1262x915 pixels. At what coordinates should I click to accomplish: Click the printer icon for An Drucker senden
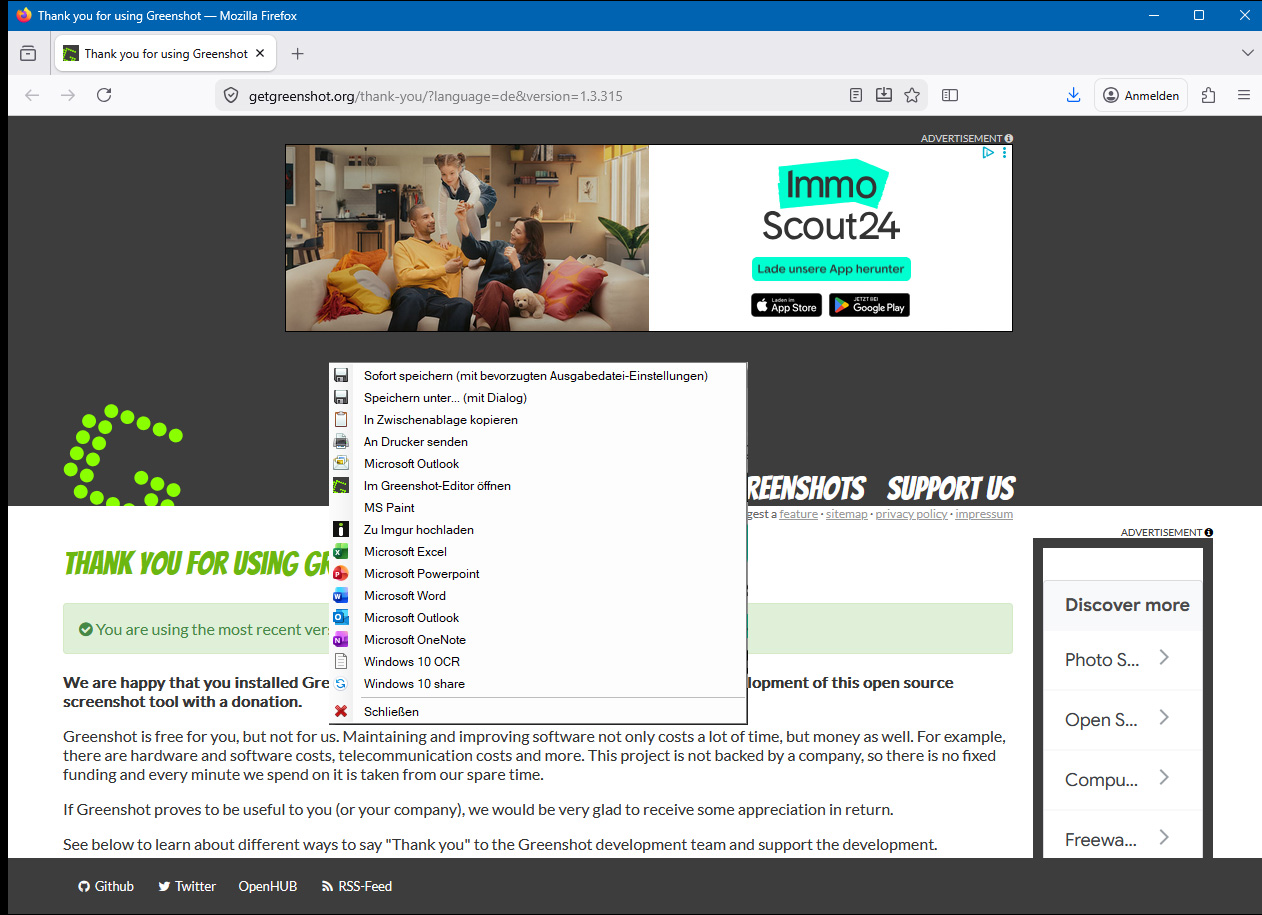tap(341, 442)
